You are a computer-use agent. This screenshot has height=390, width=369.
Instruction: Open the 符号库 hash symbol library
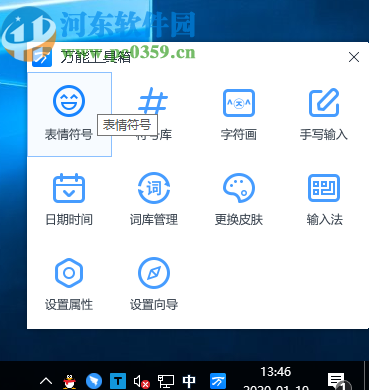[154, 114]
